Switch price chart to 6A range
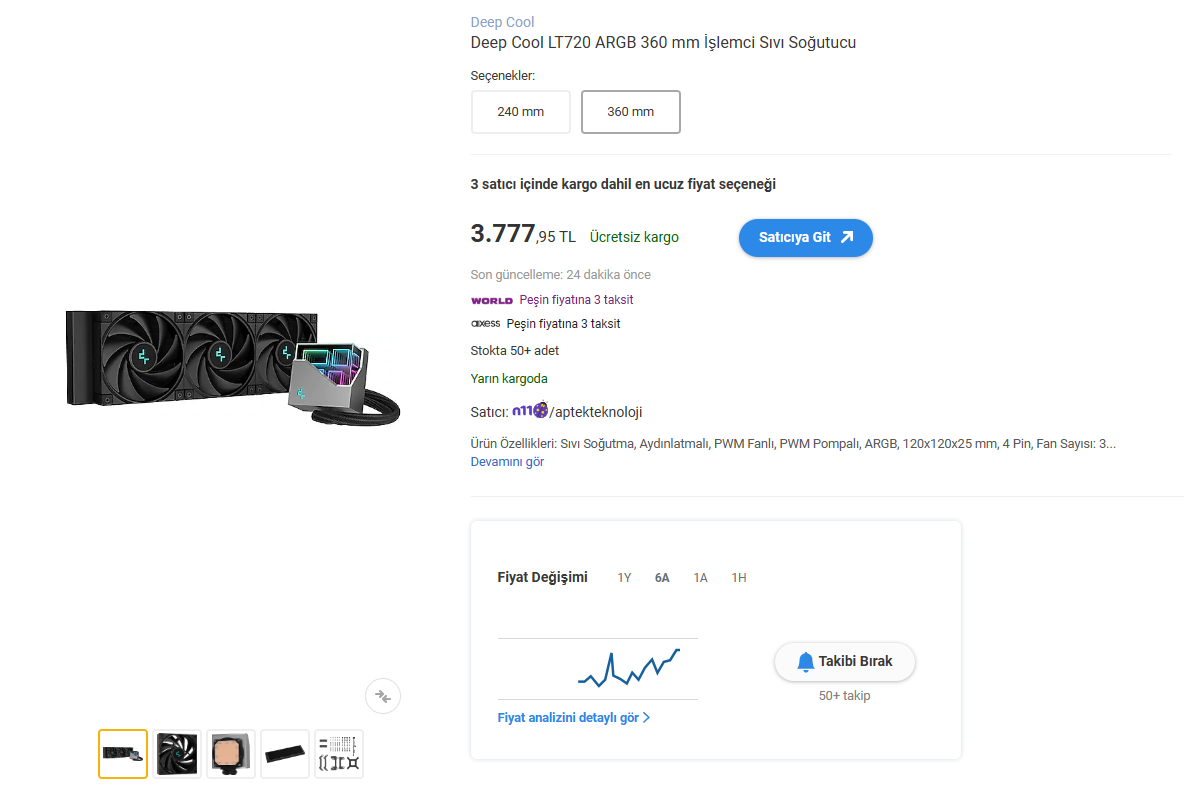Viewport: 1184px width, 791px height. pos(661,577)
